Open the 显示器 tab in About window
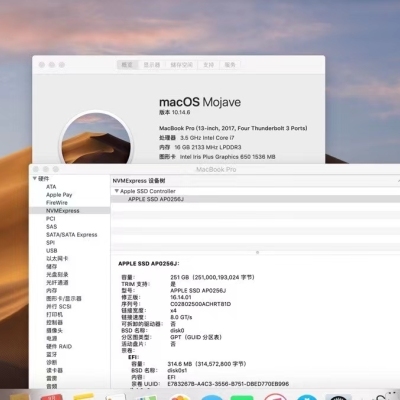The image size is (400, 400). [x=152, y=65]
